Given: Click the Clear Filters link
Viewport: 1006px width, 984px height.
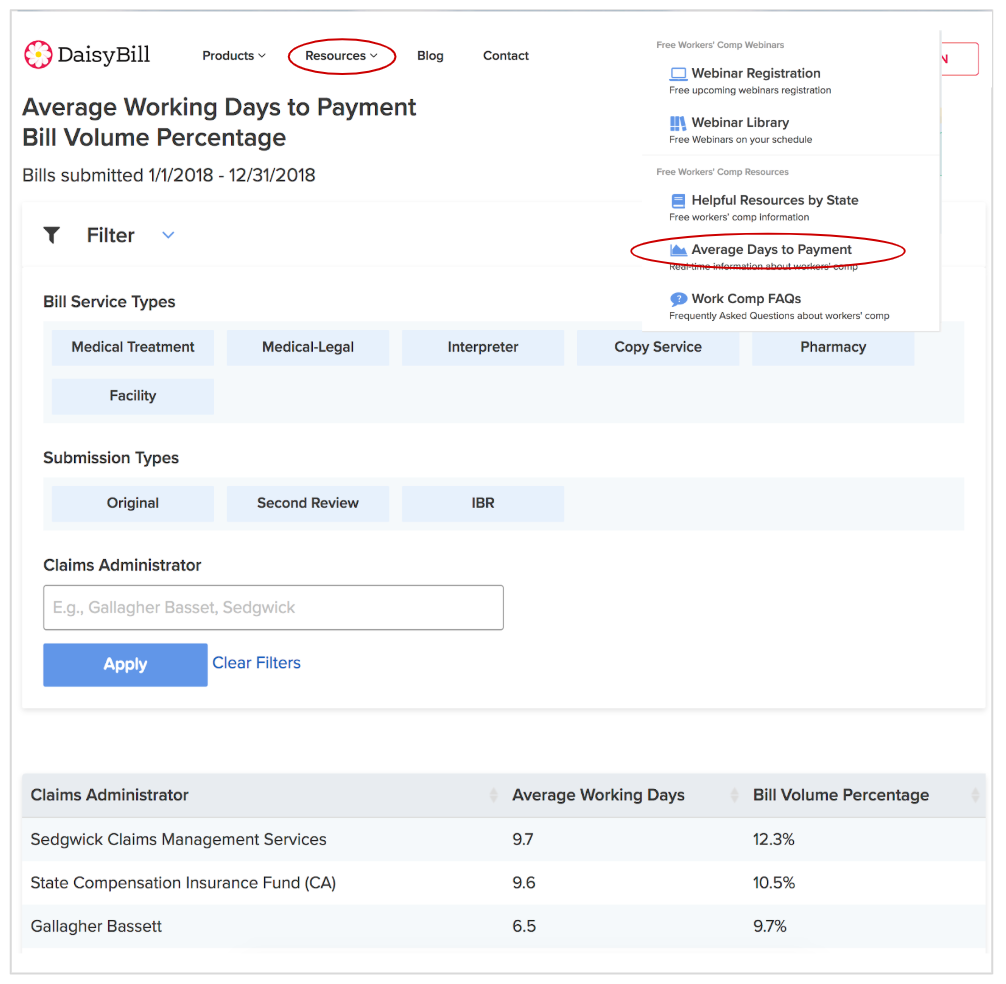Looking at the screenshot, I should pyautogui.click(x=256, y=663).
